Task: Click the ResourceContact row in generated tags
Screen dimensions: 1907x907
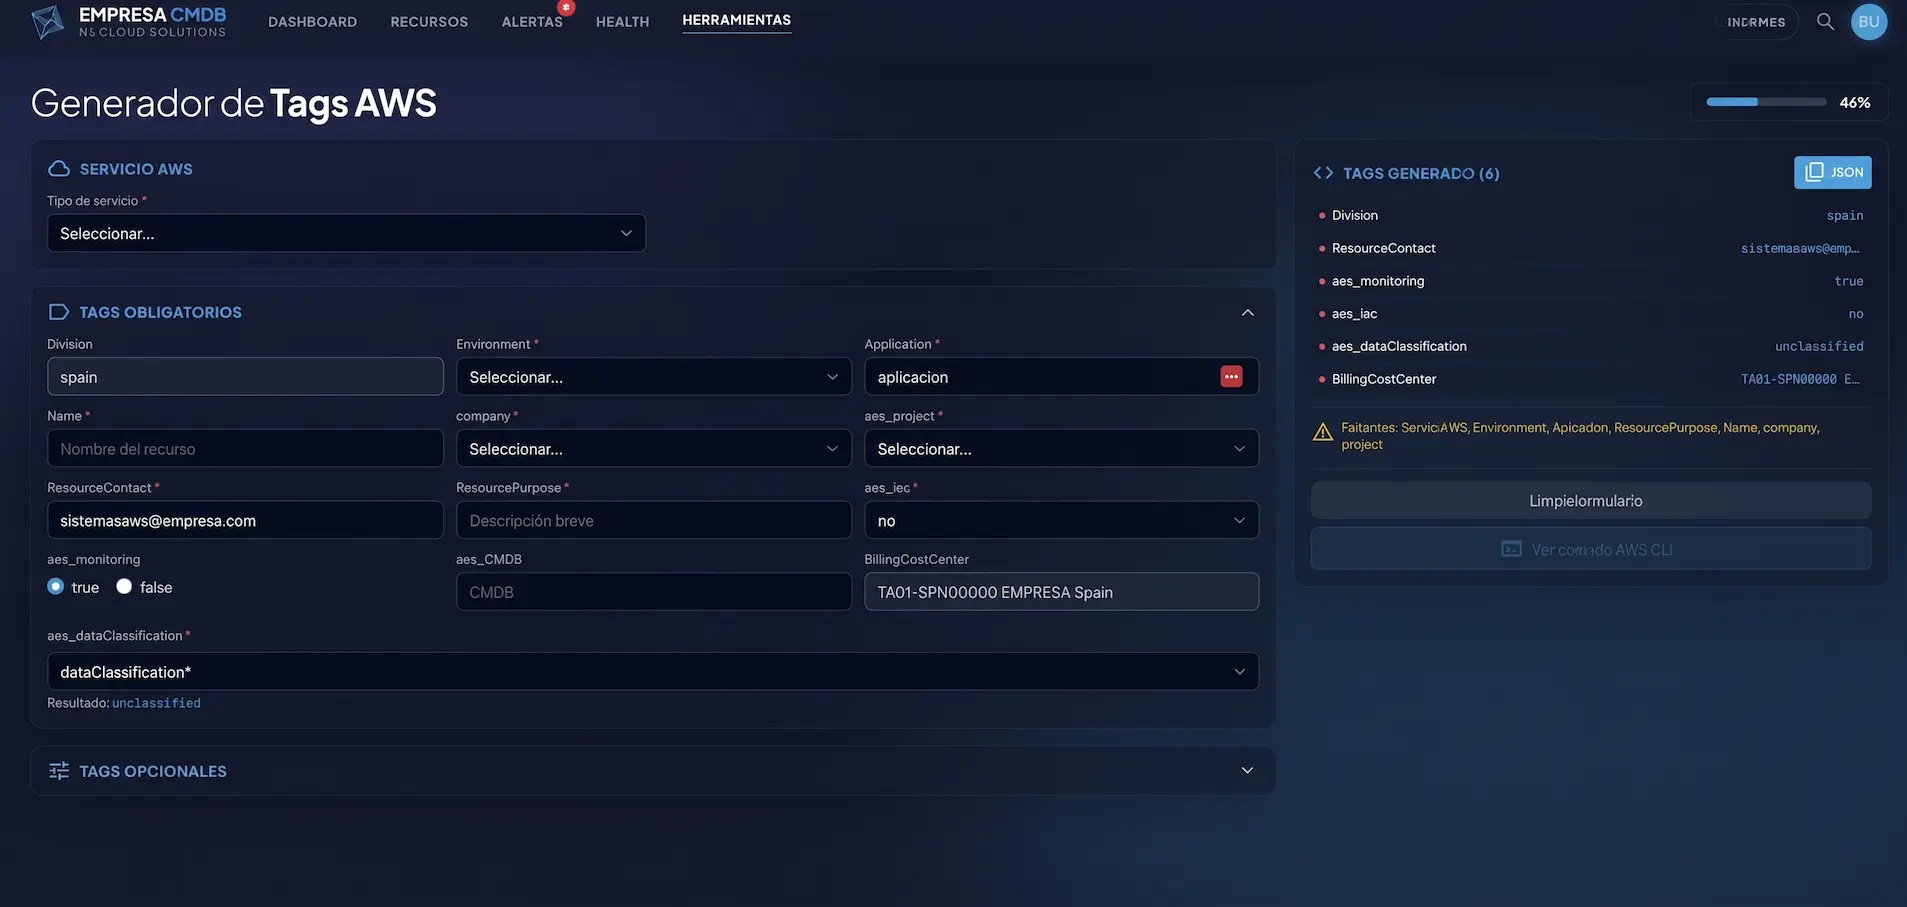Action: tap(1590, 248)
